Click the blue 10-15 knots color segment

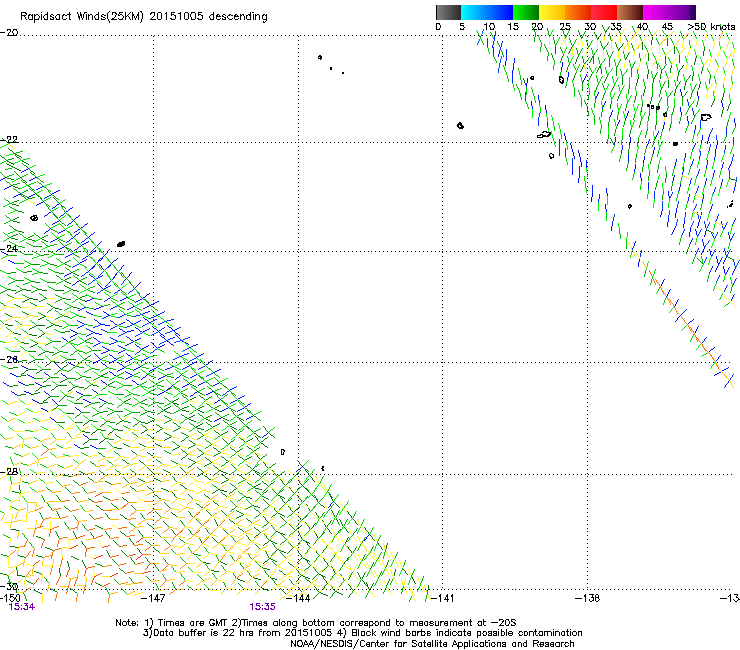click(x=500, y=12)
